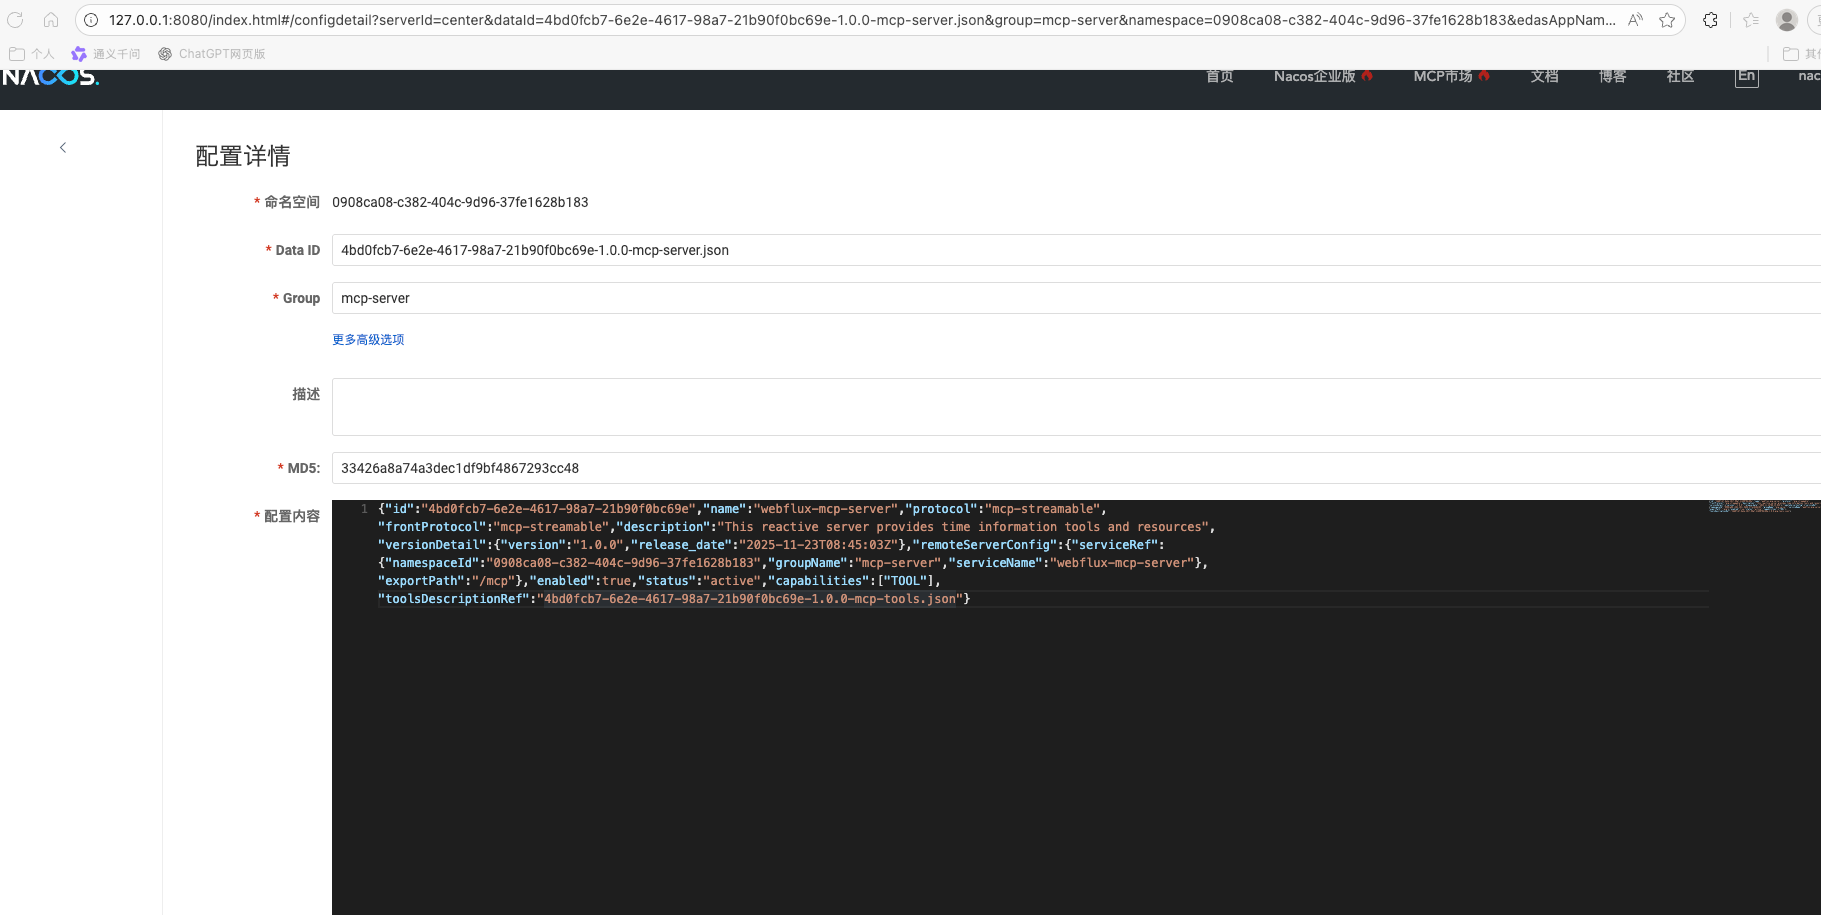Open the favorites list icon

1750,20
